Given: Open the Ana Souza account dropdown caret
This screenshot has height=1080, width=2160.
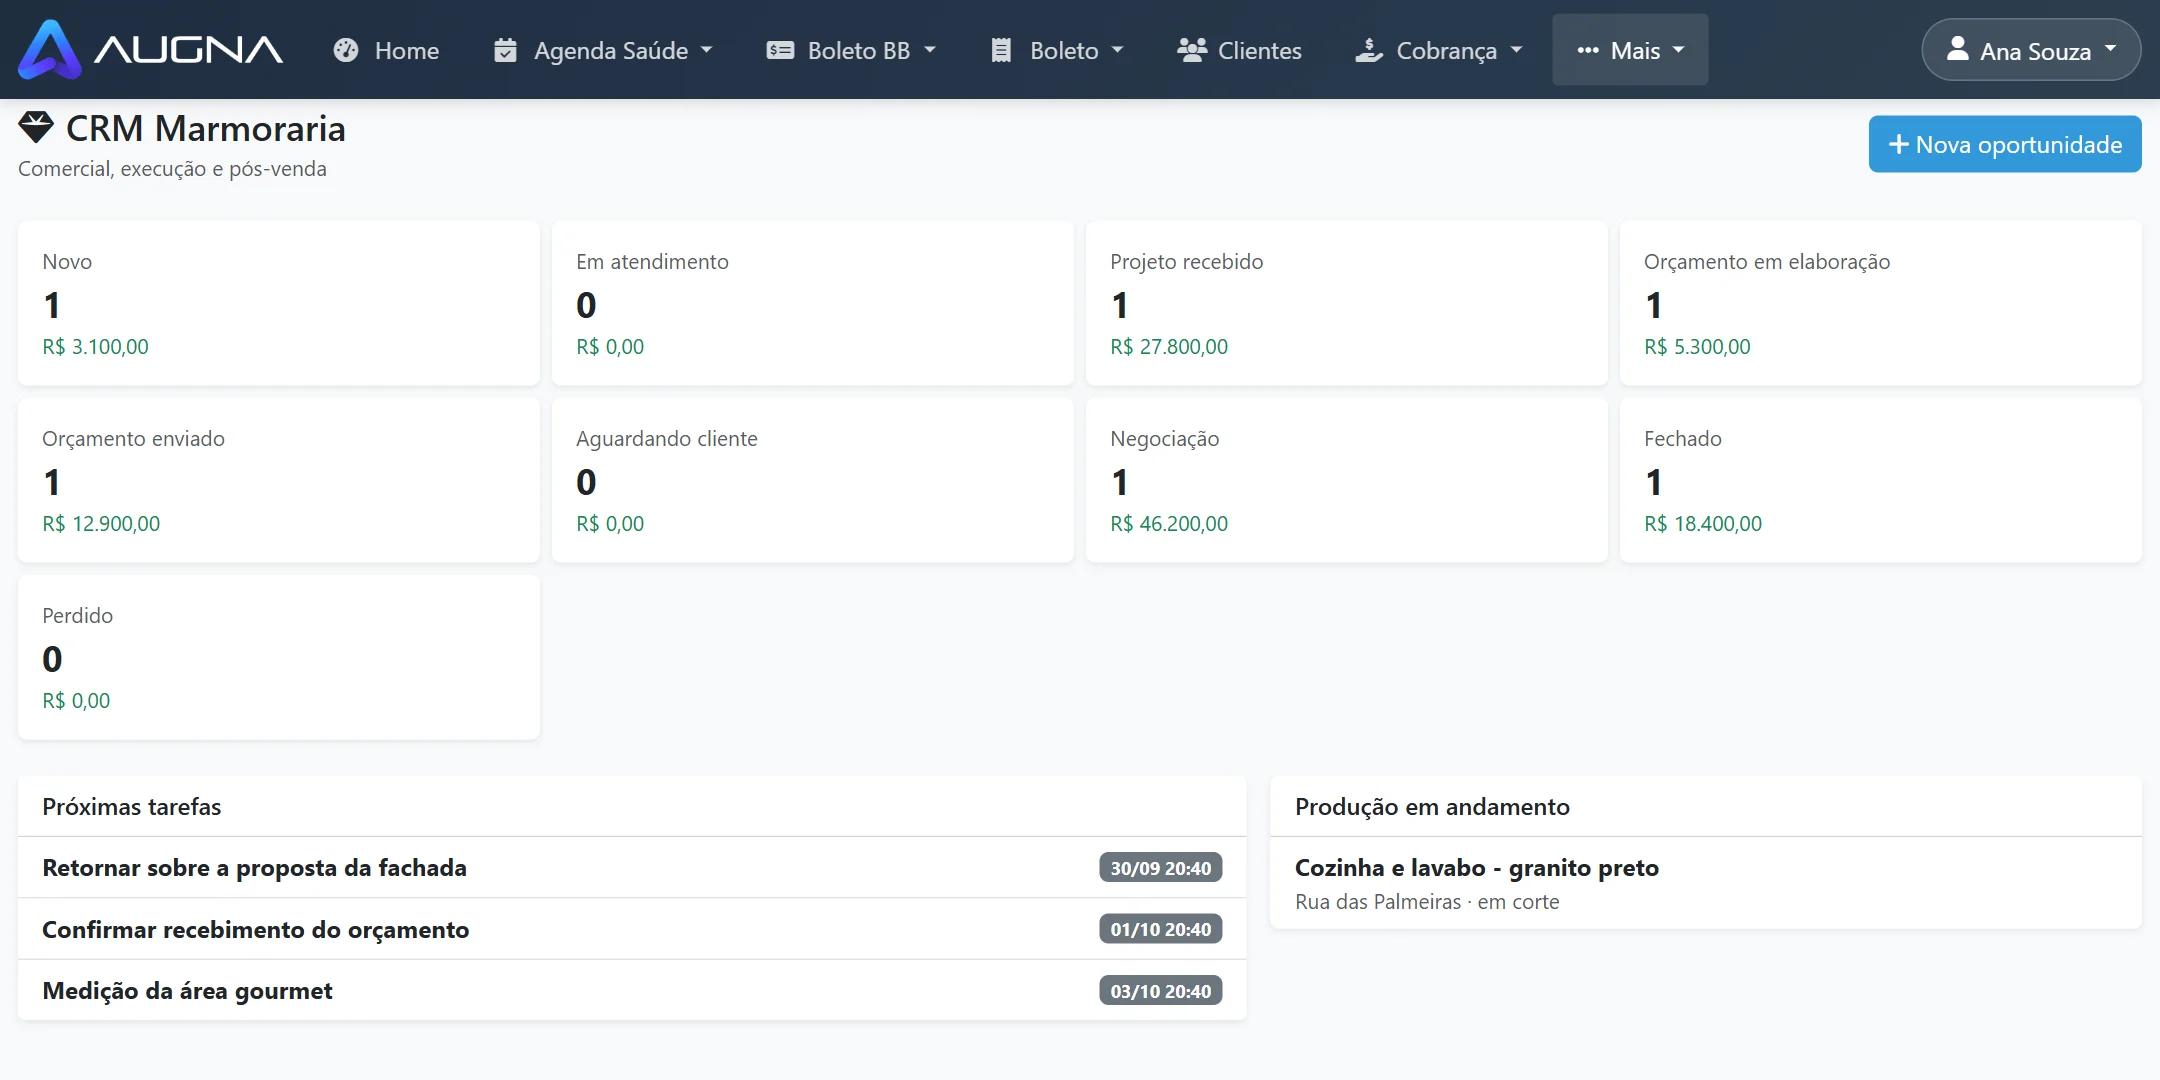Looking at the screenshot, I should [2111, 49].
